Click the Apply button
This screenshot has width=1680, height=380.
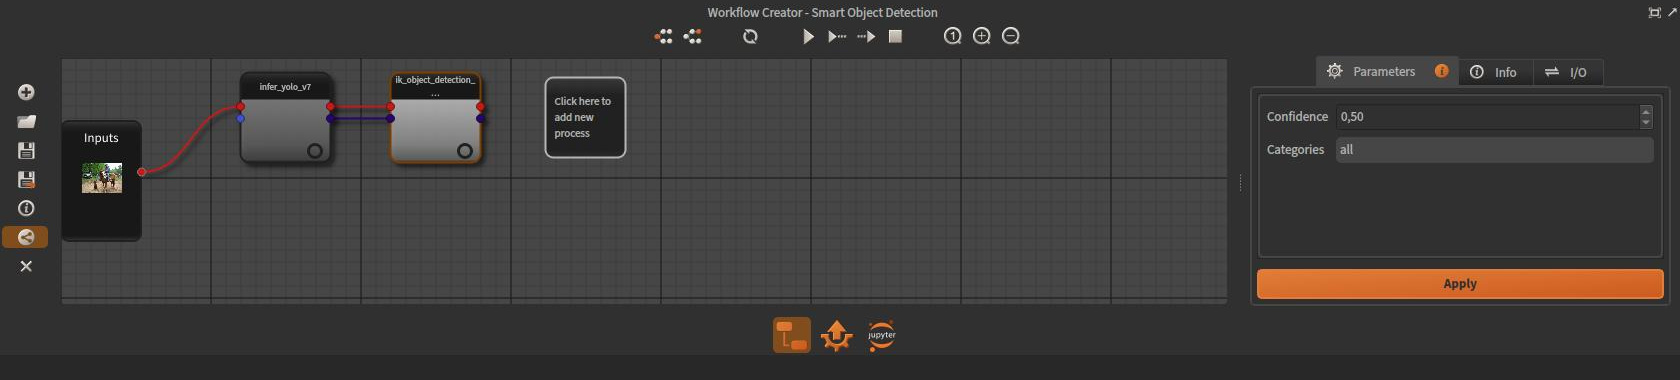tap(1460, 284)
